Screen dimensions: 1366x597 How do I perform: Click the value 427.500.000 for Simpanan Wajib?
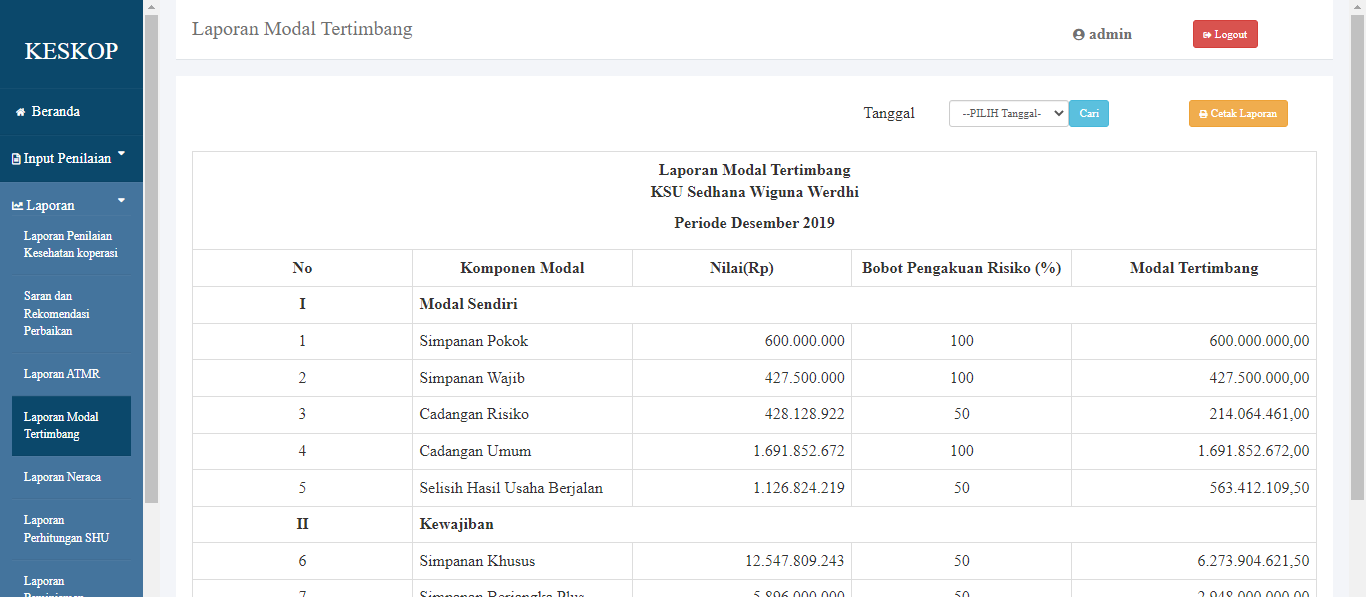805,378
